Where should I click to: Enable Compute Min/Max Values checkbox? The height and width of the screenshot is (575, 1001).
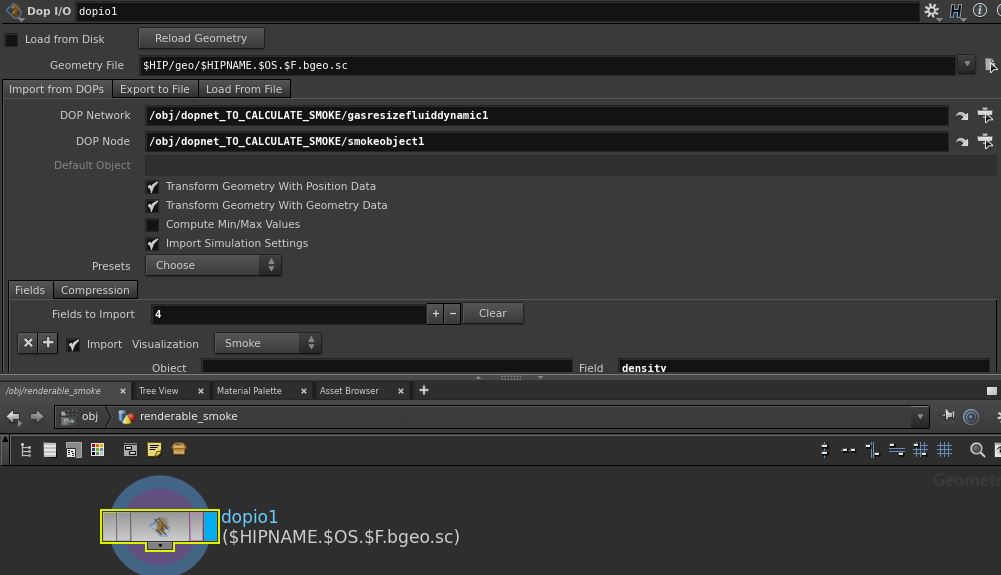point(152,225)
